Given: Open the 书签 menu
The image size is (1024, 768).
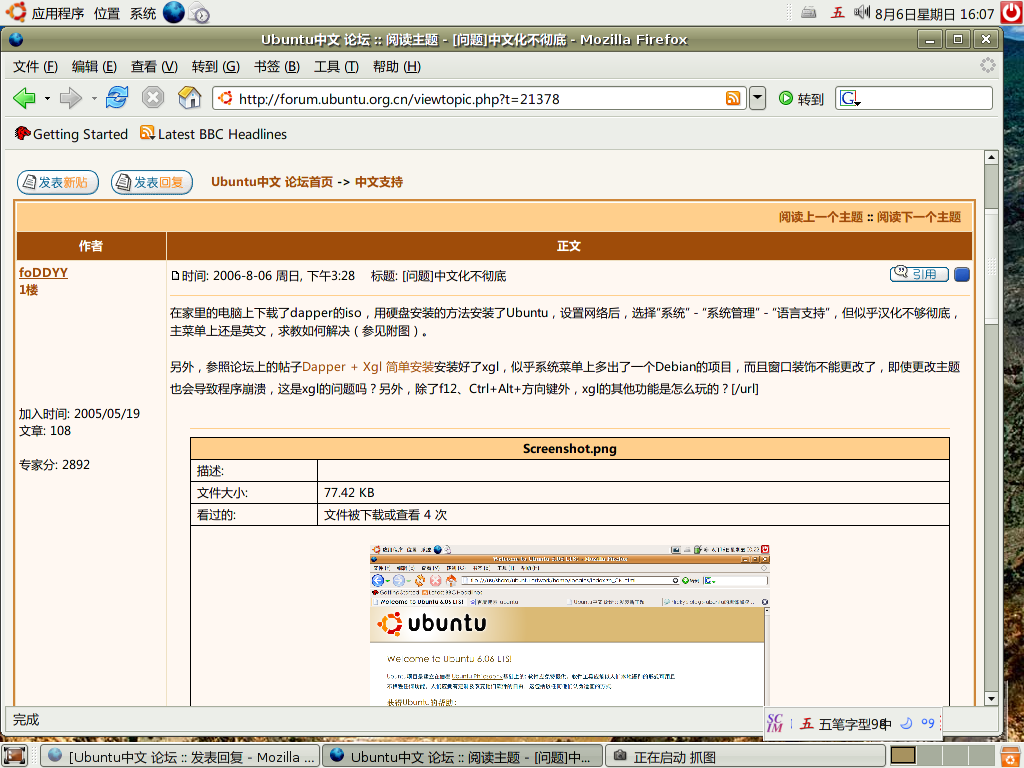Looking at the screenshot, I should [x=276, y=67].
